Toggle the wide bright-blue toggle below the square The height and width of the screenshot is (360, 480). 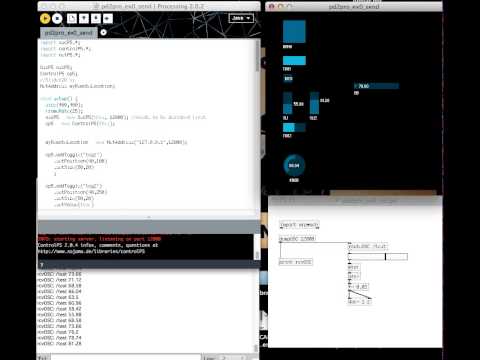pyautogui.click(x=294, y=60)
